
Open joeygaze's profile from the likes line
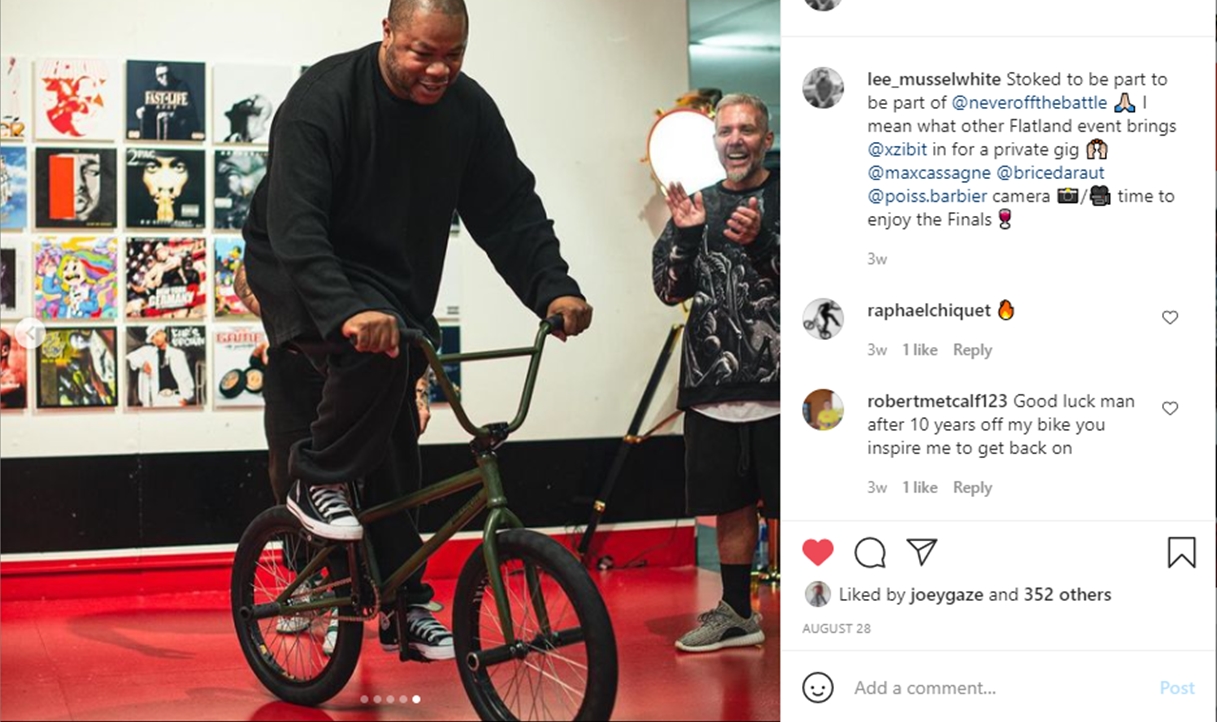[x=947, y=594]
